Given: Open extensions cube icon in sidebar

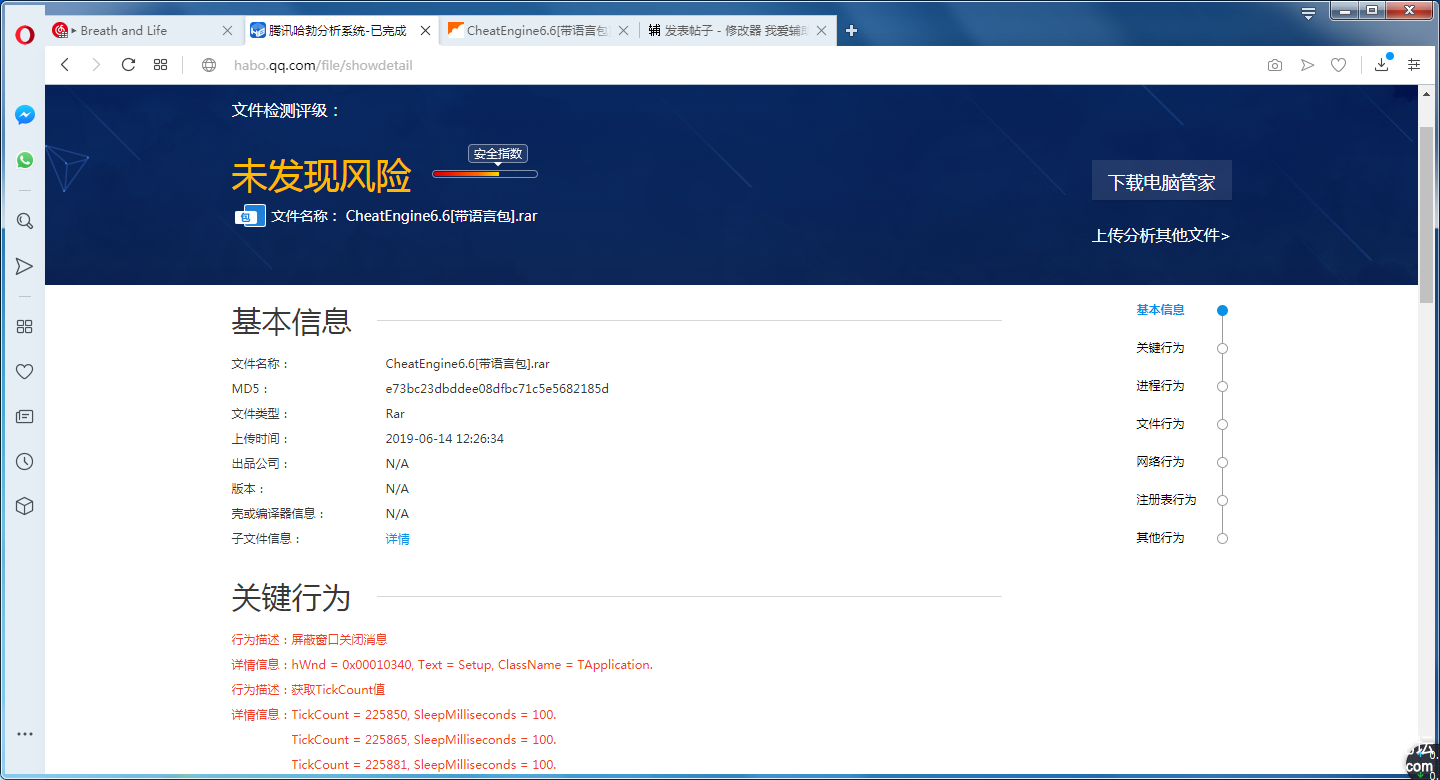Looking at the screenshot, I should click(25, 506).
